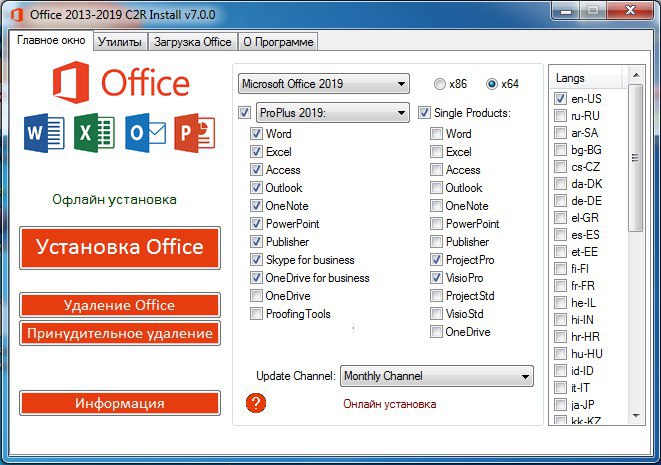Screen dimensions: 661x465
Task: Click the Langs column header
Action: (586, 78)
